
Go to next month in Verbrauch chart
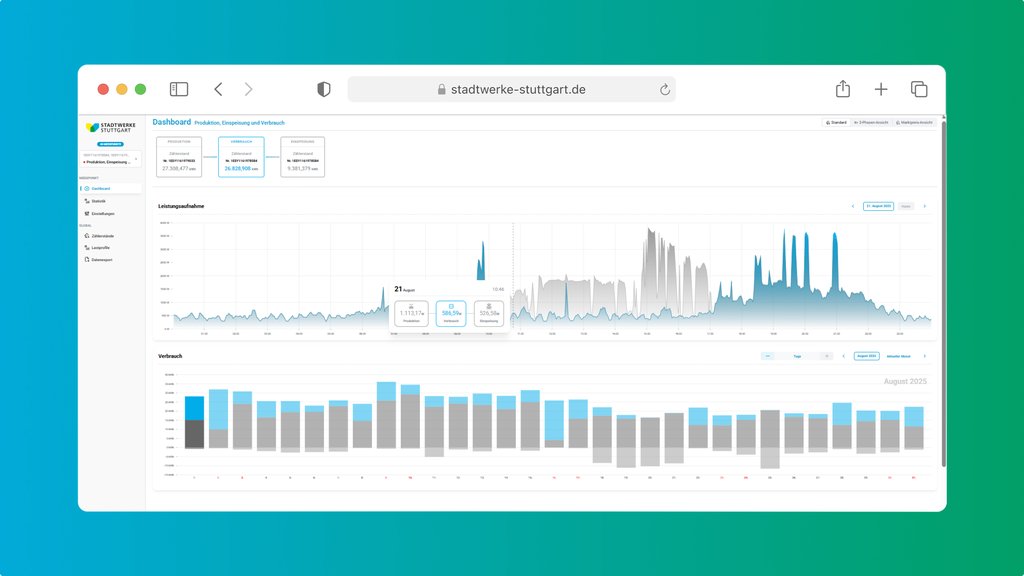coord(925,357)
